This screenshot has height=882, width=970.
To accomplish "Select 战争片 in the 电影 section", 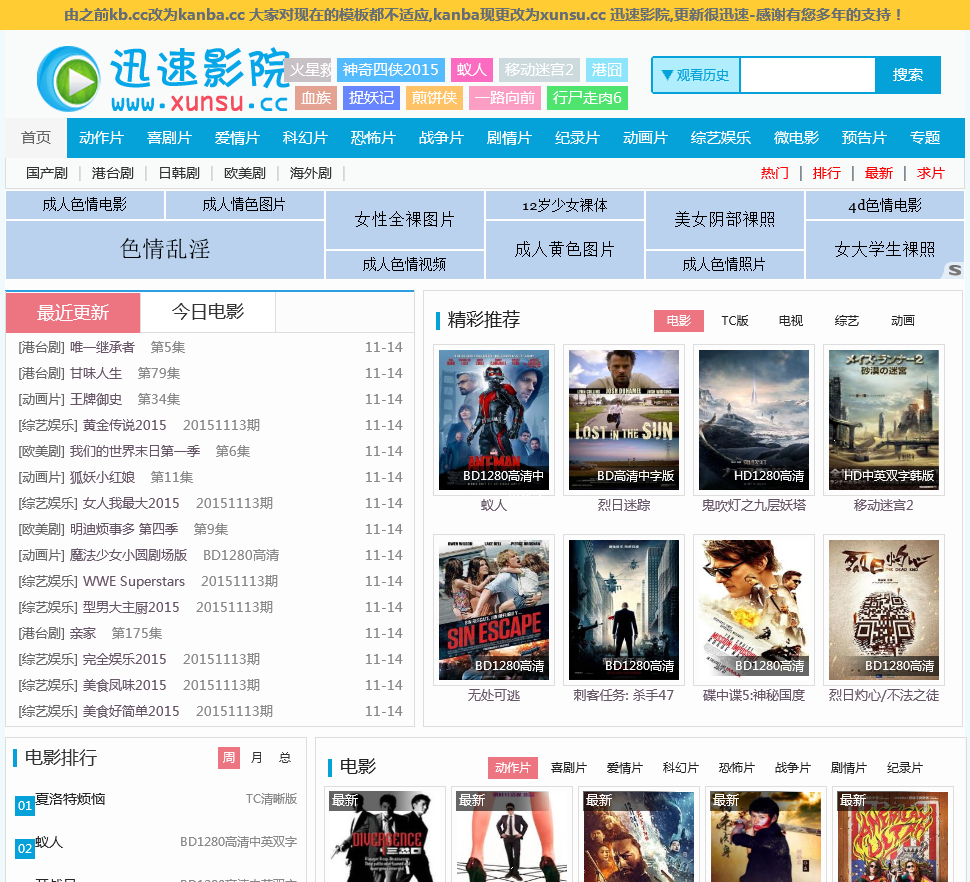I will (792, 768).
